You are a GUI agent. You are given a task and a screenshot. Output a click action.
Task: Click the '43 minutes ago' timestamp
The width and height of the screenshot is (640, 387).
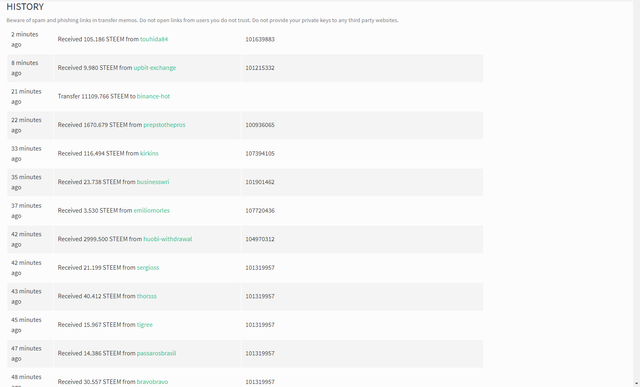coord(26,297)
